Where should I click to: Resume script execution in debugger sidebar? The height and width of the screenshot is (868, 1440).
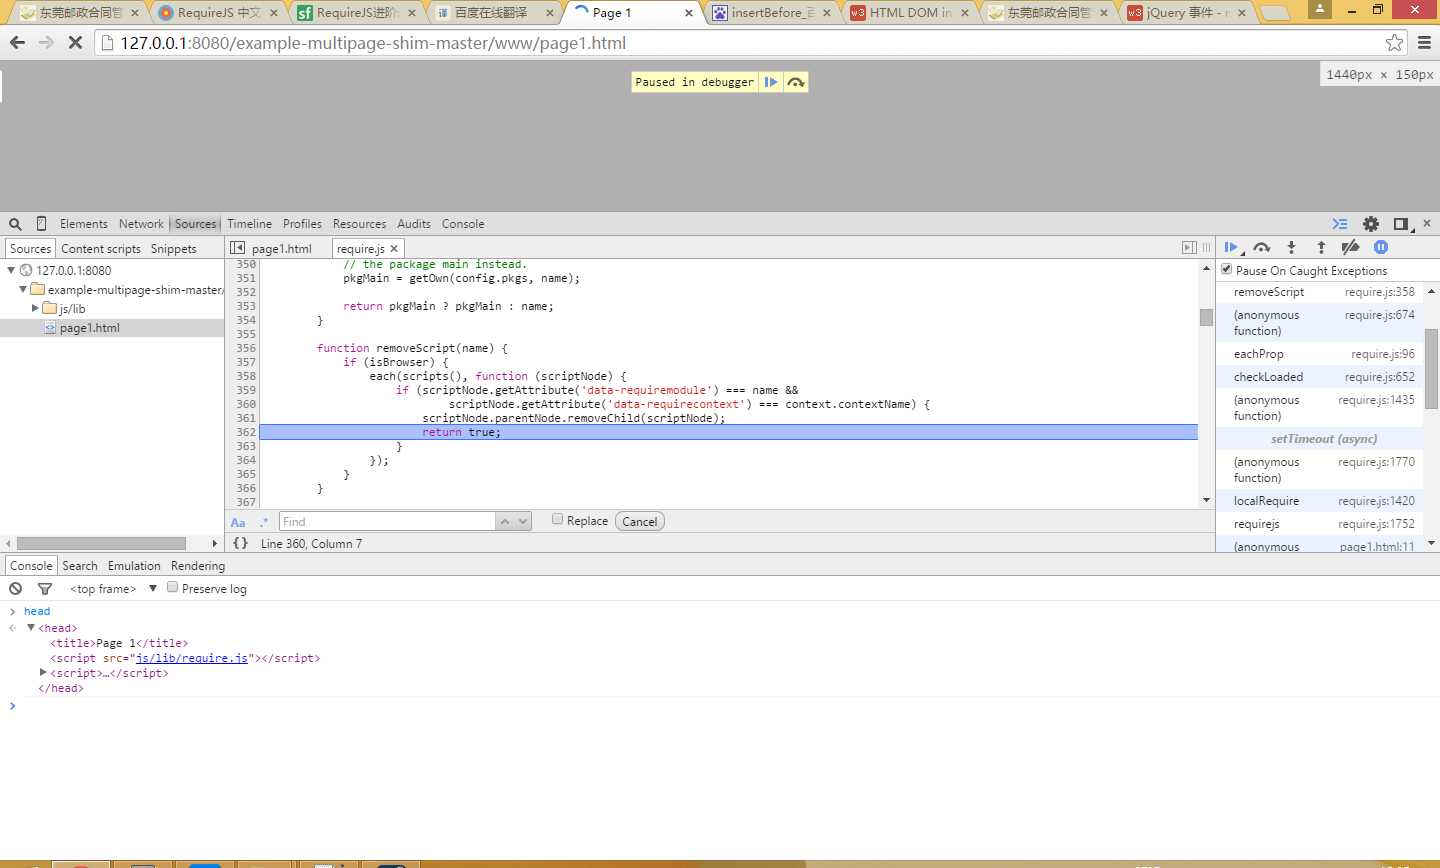click(x=1232, y=247)
